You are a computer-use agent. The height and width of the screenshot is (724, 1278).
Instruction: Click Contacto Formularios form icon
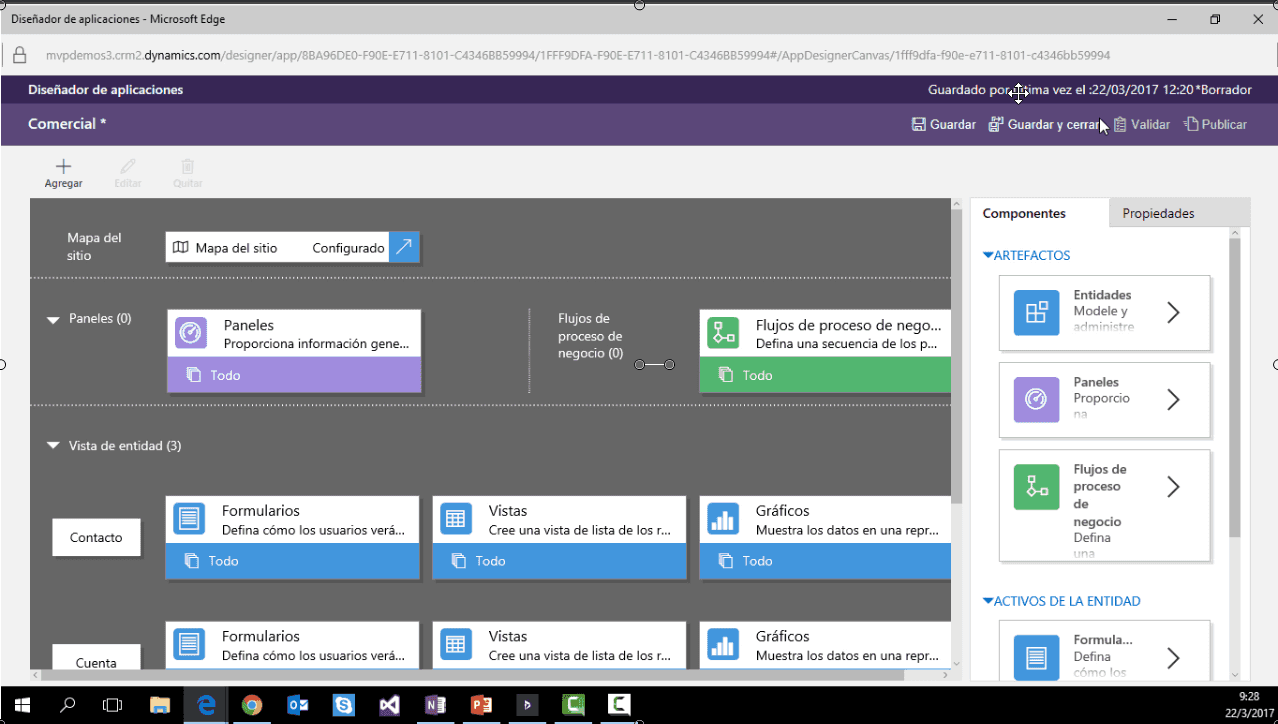pyautogui.click(x=189, y=519)
